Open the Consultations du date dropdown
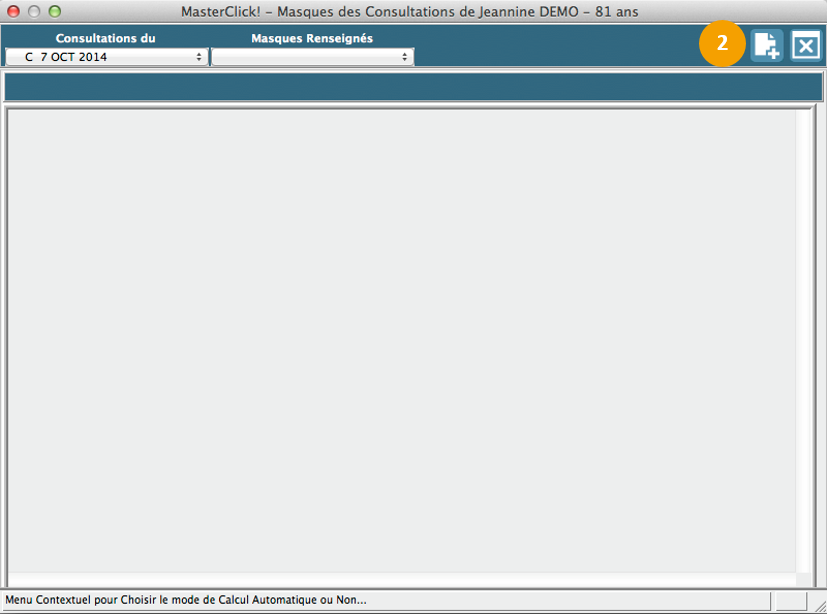The width and height of the screenshot is (827, 614). pos(105,57)
